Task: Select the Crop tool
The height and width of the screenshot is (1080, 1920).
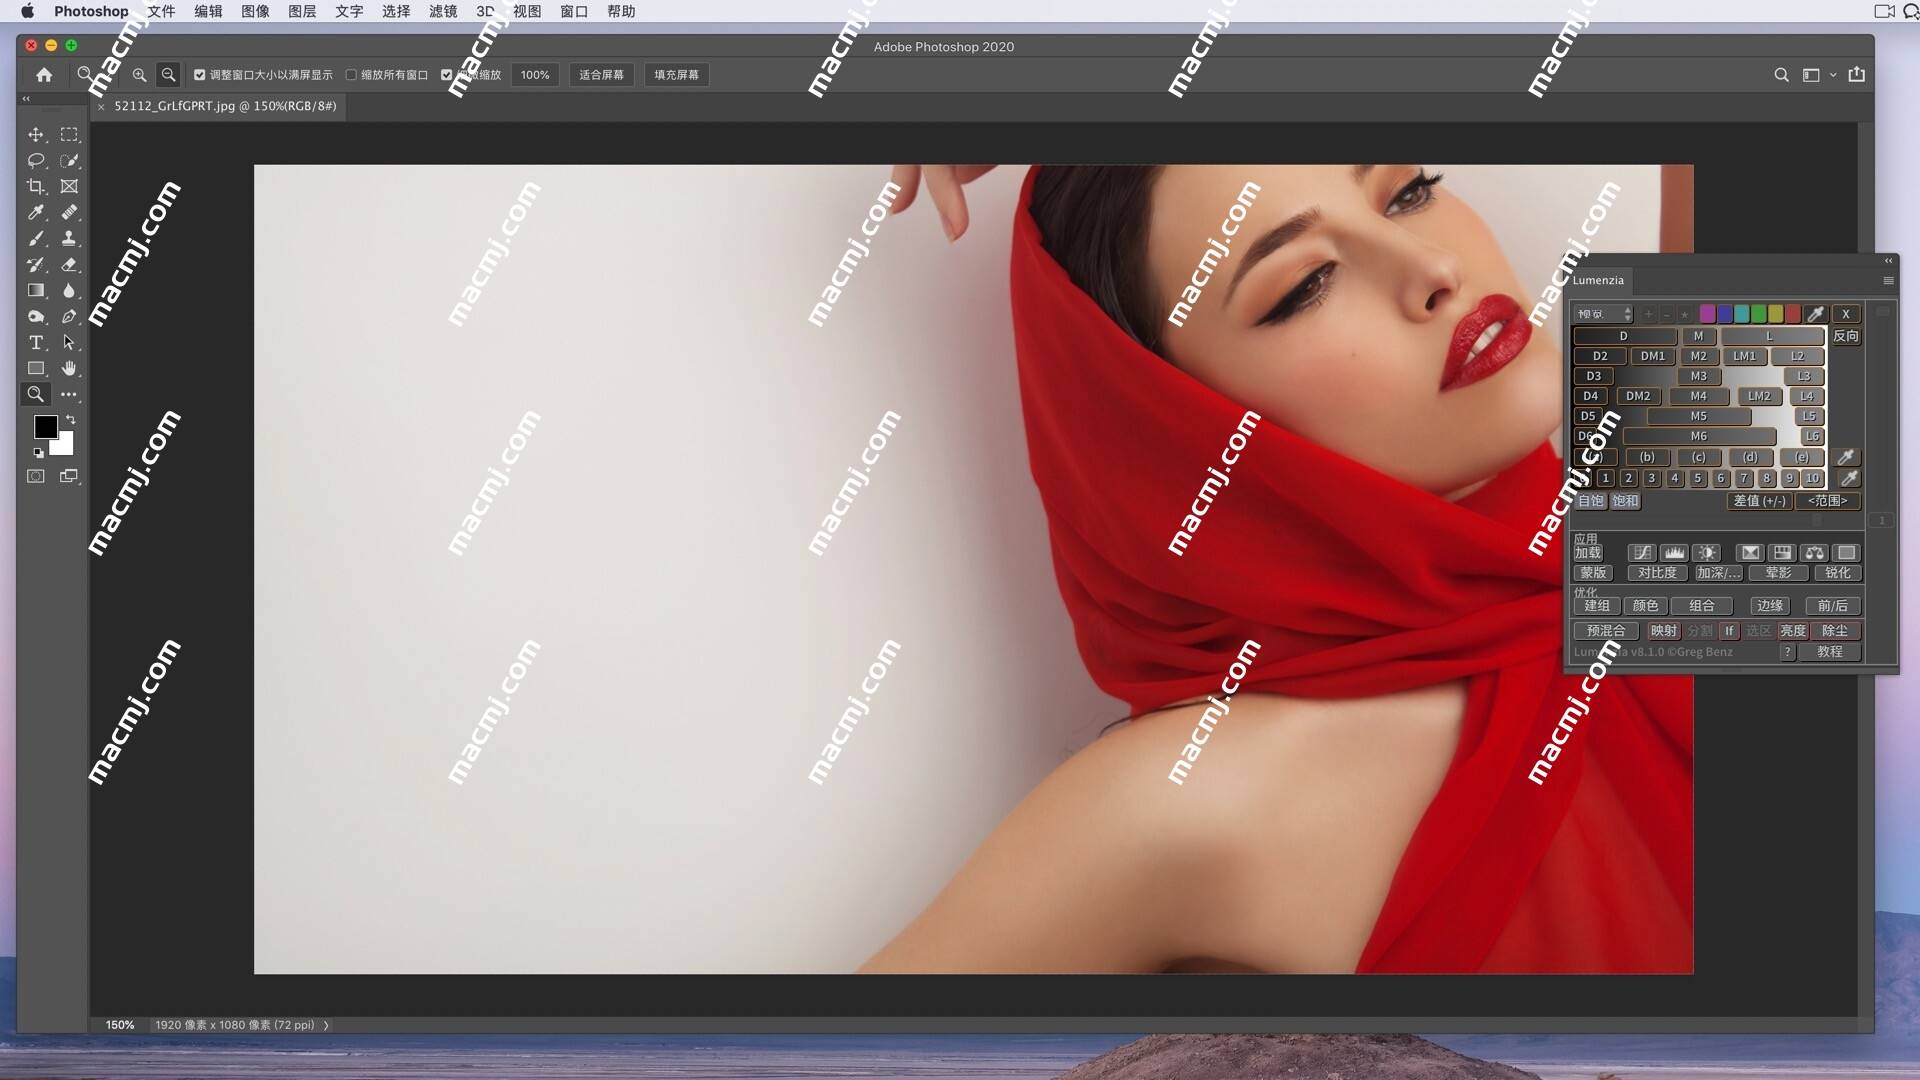Action: click(36, 187)
